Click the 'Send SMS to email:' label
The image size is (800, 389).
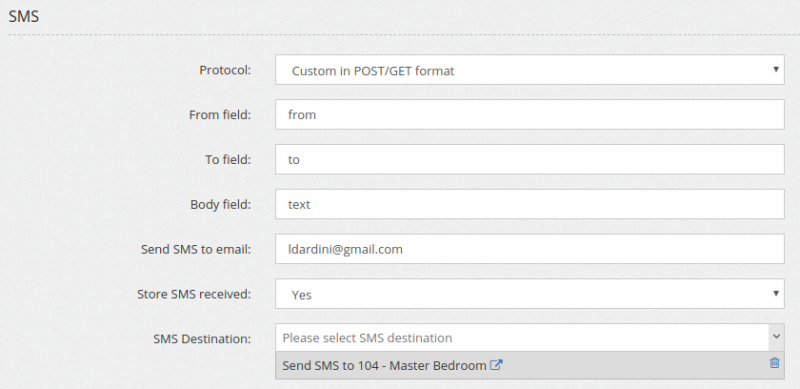[x=196, y=250]
